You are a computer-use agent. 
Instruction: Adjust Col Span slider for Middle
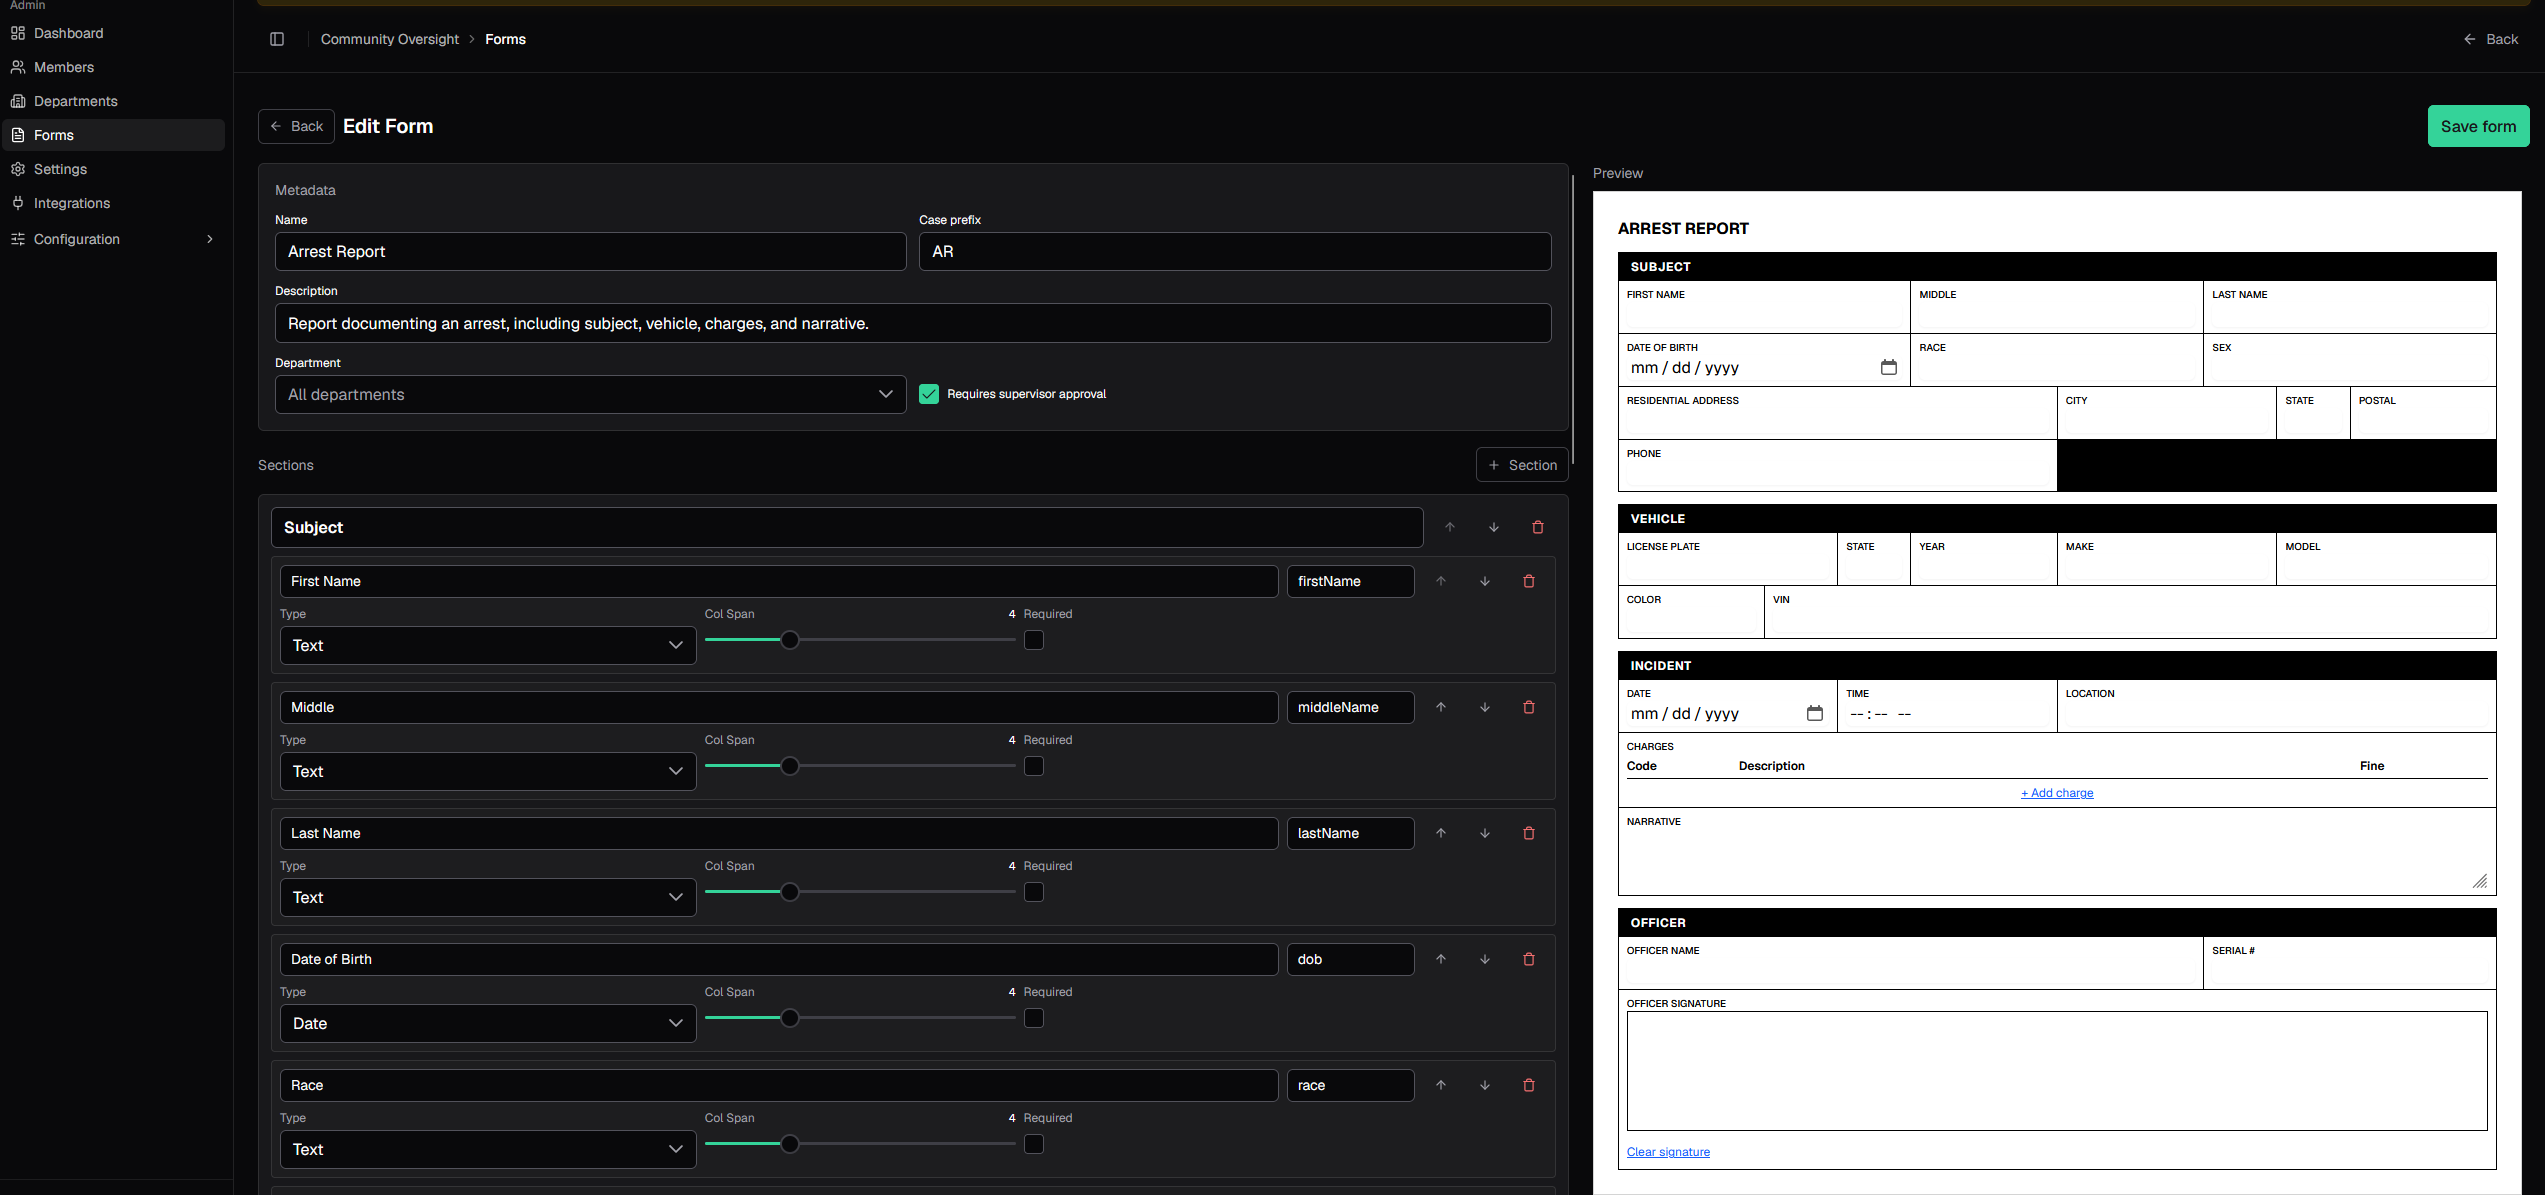[790, 766]
